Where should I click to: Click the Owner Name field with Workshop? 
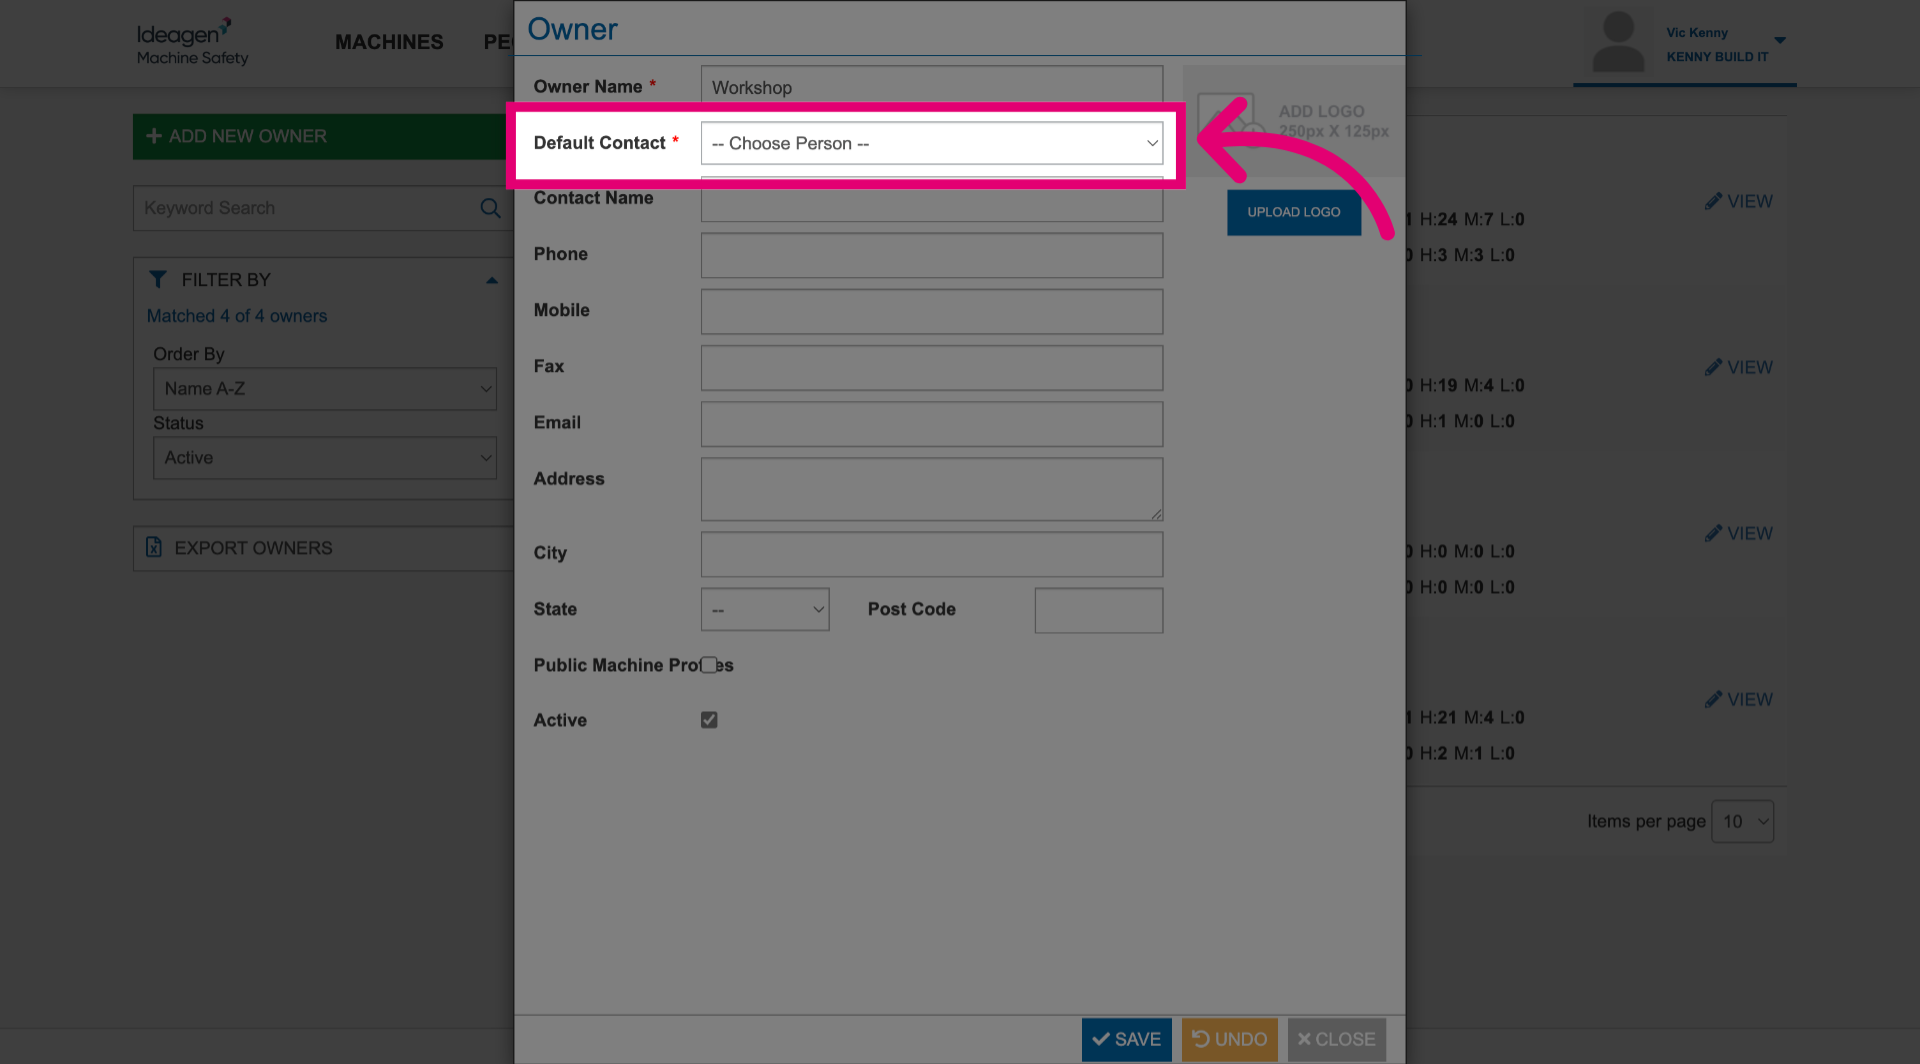click(931, 86)
